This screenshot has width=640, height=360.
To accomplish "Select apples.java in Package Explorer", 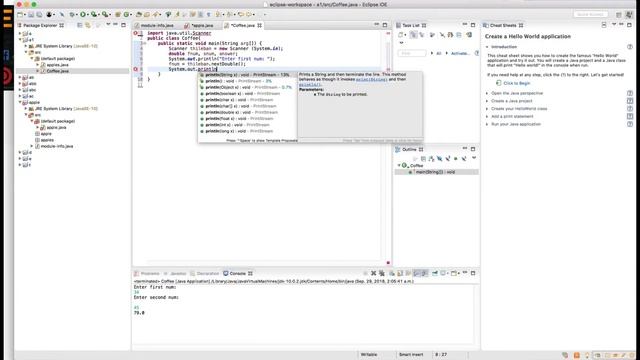I will (57, 65).
